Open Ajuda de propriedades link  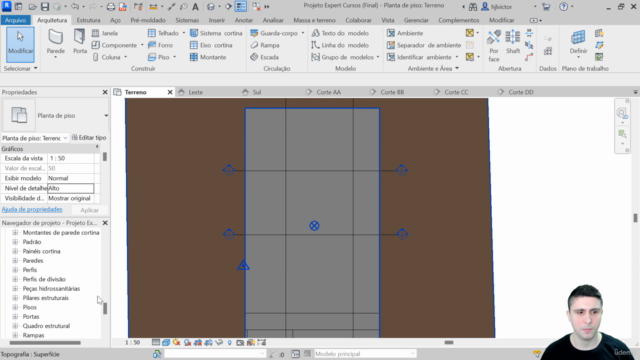click(32, 209)
